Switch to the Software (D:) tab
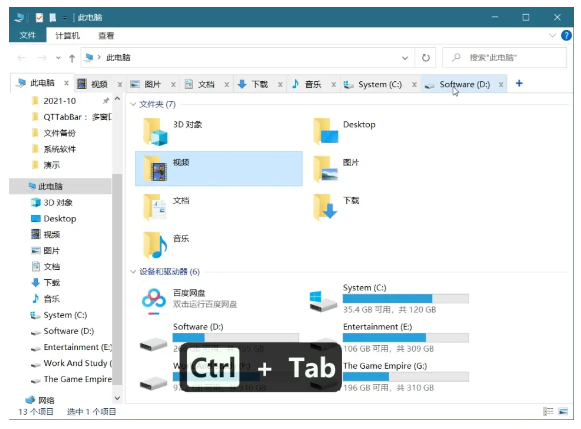 (464, 84)
